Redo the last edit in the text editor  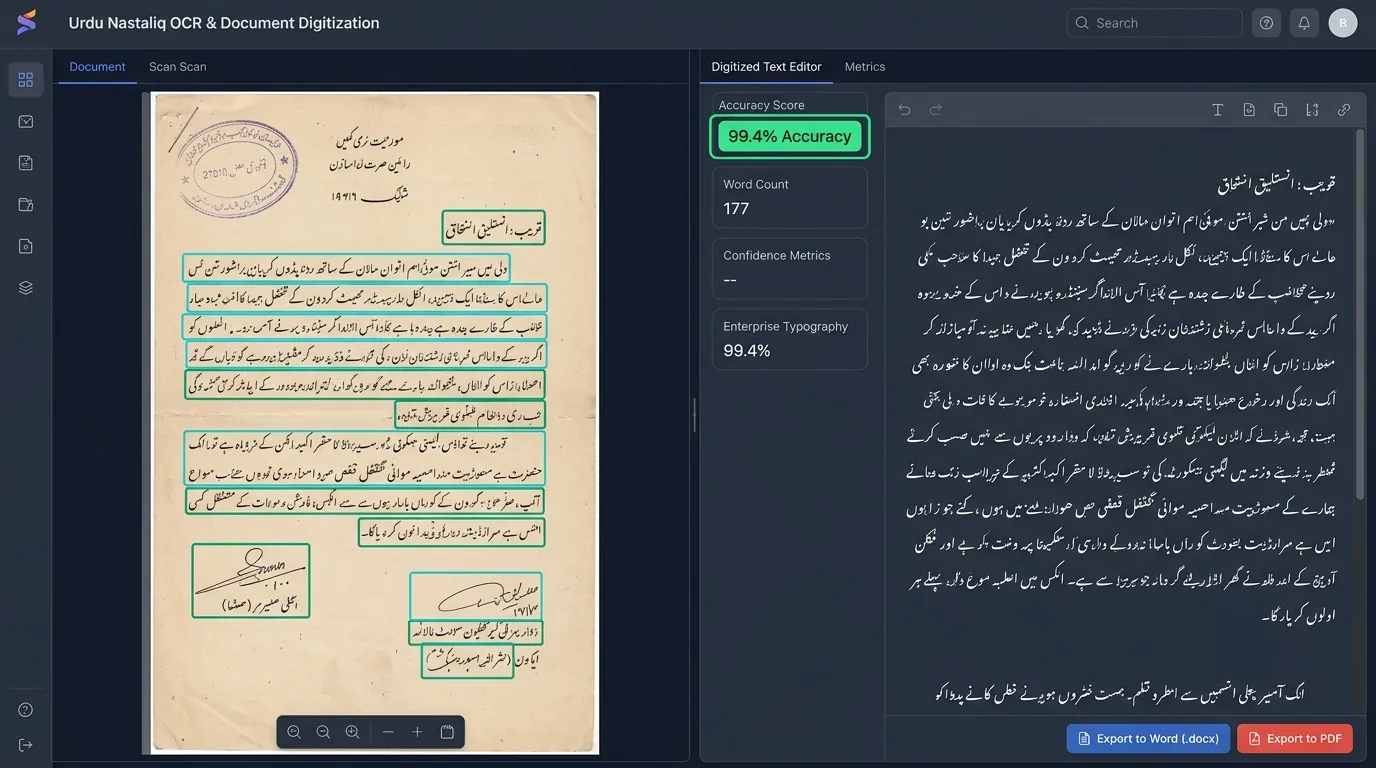tap(936, 110)
